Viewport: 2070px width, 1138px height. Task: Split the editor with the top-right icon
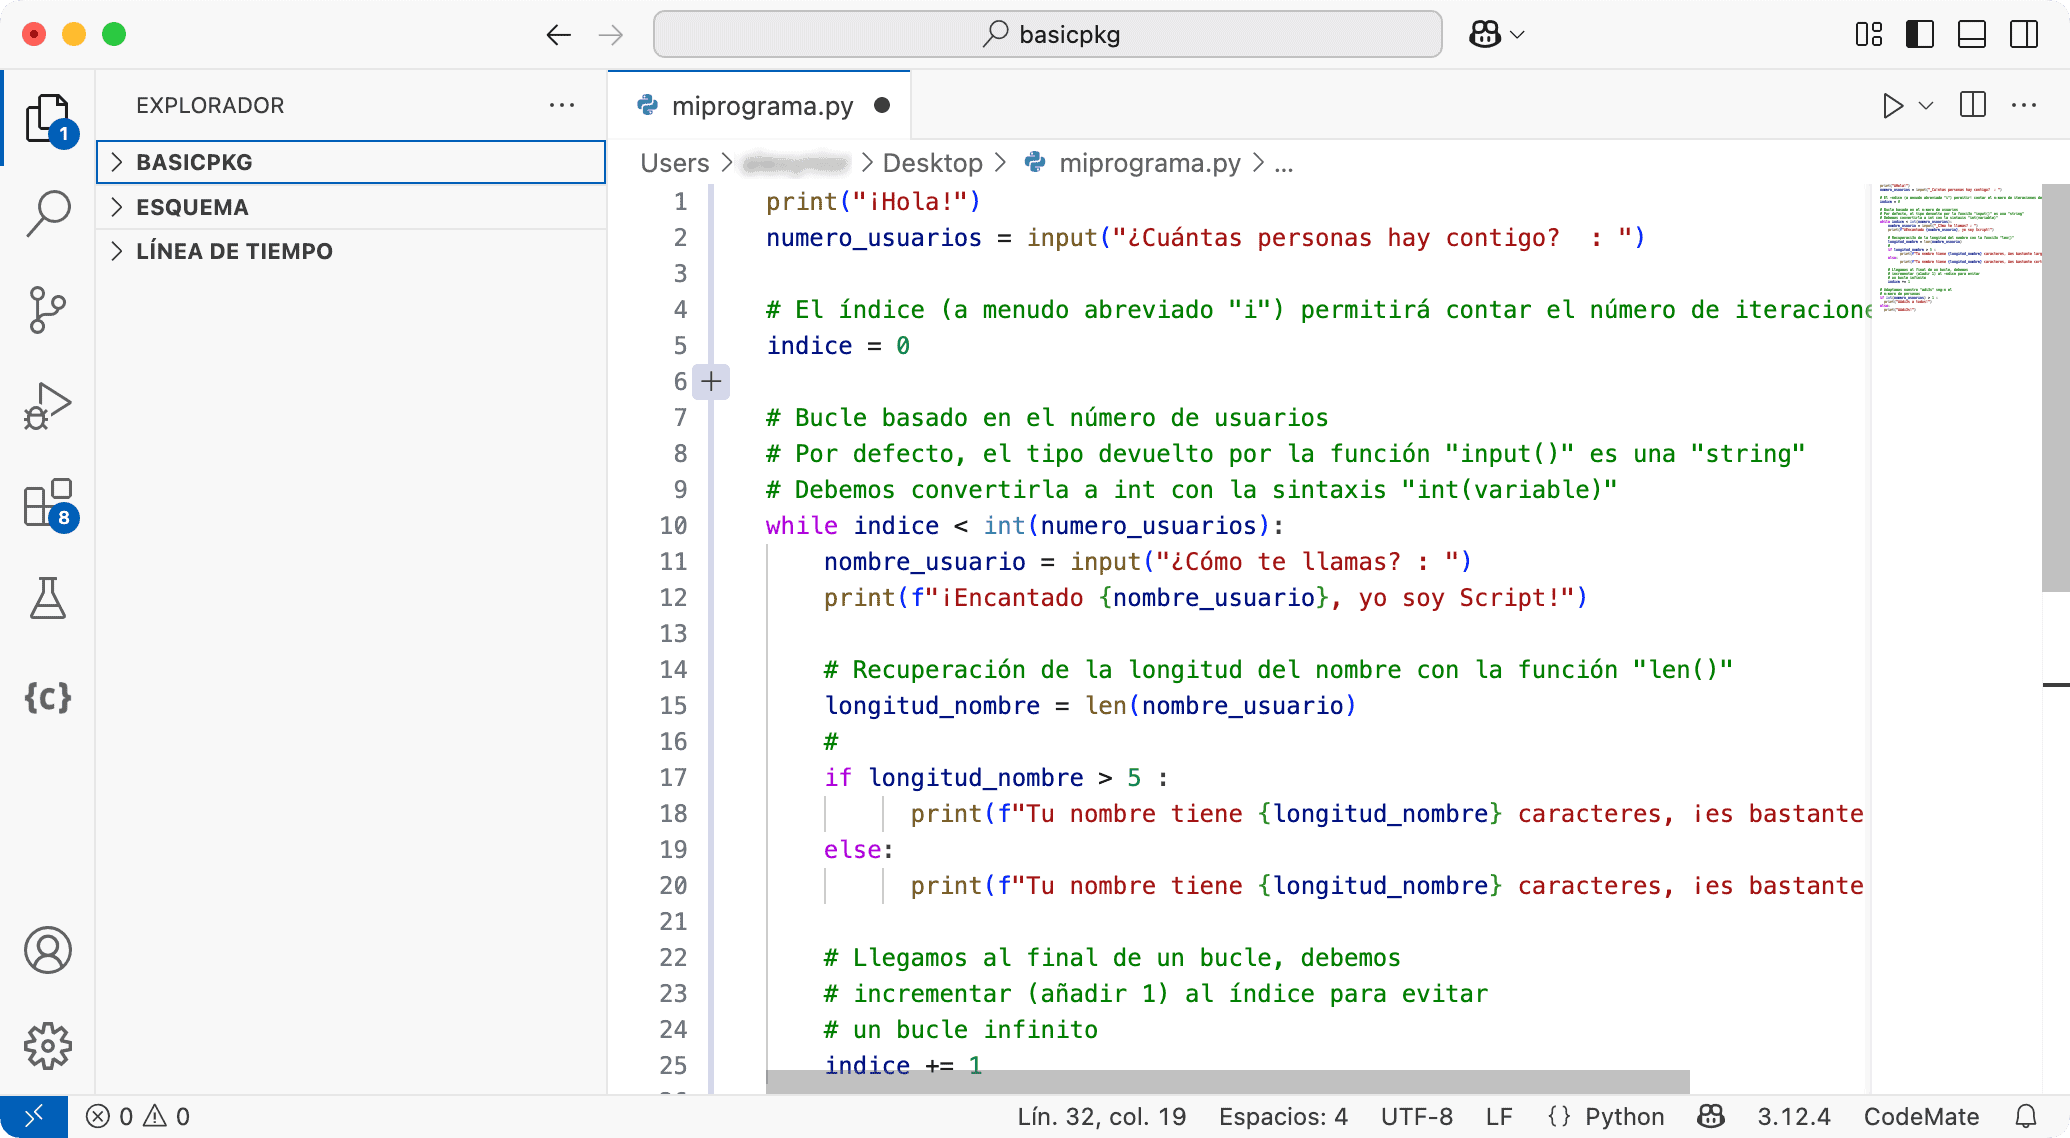(1972, 105)
